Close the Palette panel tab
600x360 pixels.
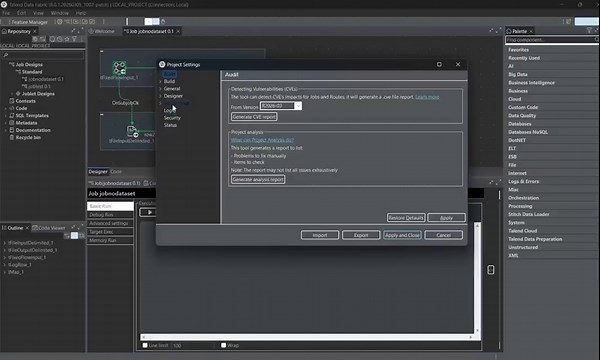[531, 31]
